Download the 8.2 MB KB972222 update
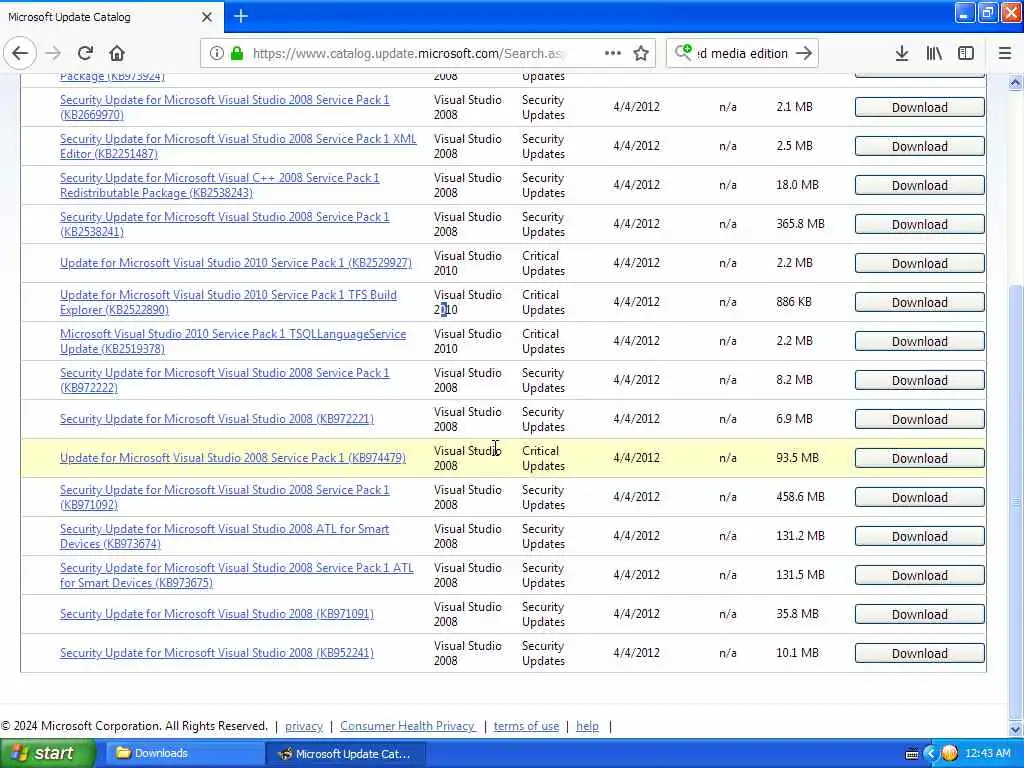The width and height of the screenshot is (1024, 768). 920,380
